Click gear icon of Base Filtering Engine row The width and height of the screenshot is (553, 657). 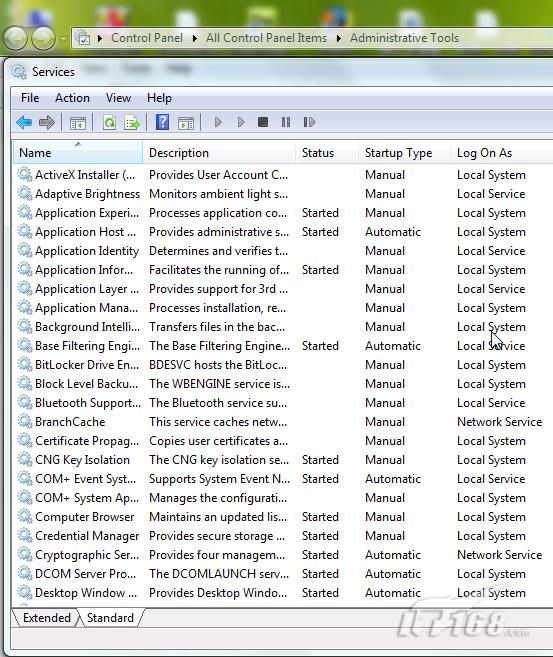(x=25, y=345)
